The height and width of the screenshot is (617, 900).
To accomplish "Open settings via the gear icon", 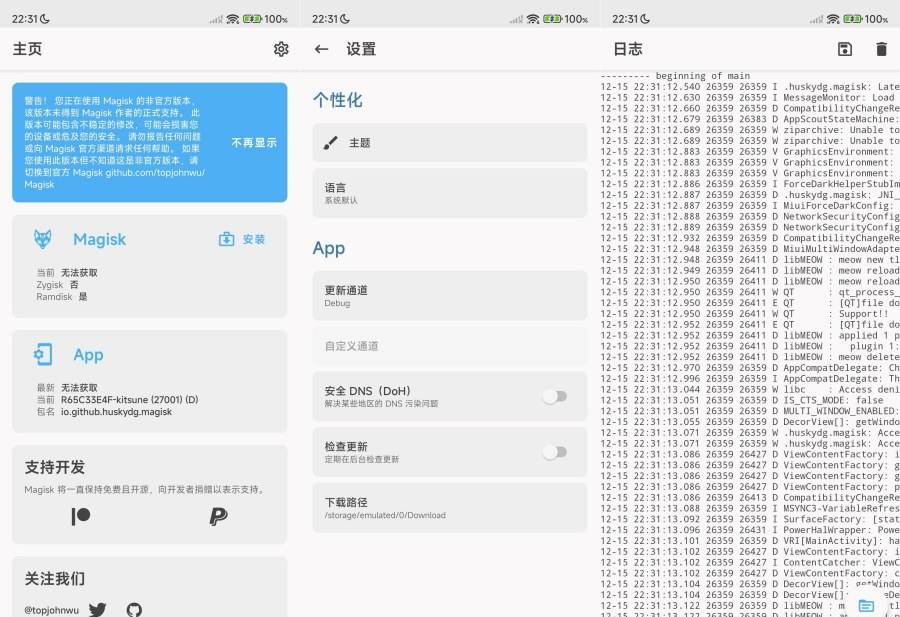I will (x=280, y=49).
